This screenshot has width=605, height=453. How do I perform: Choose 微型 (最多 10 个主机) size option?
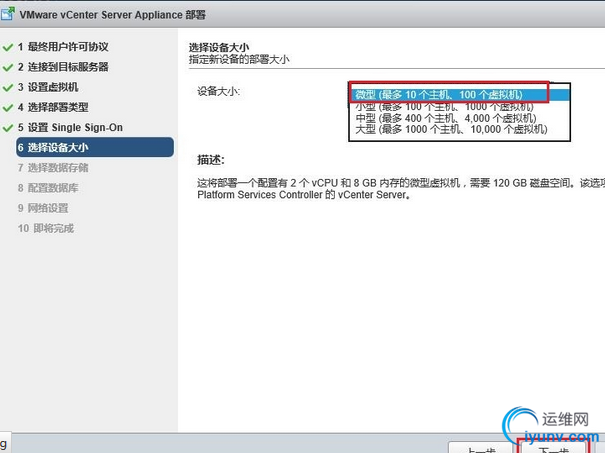coord(460,95)
